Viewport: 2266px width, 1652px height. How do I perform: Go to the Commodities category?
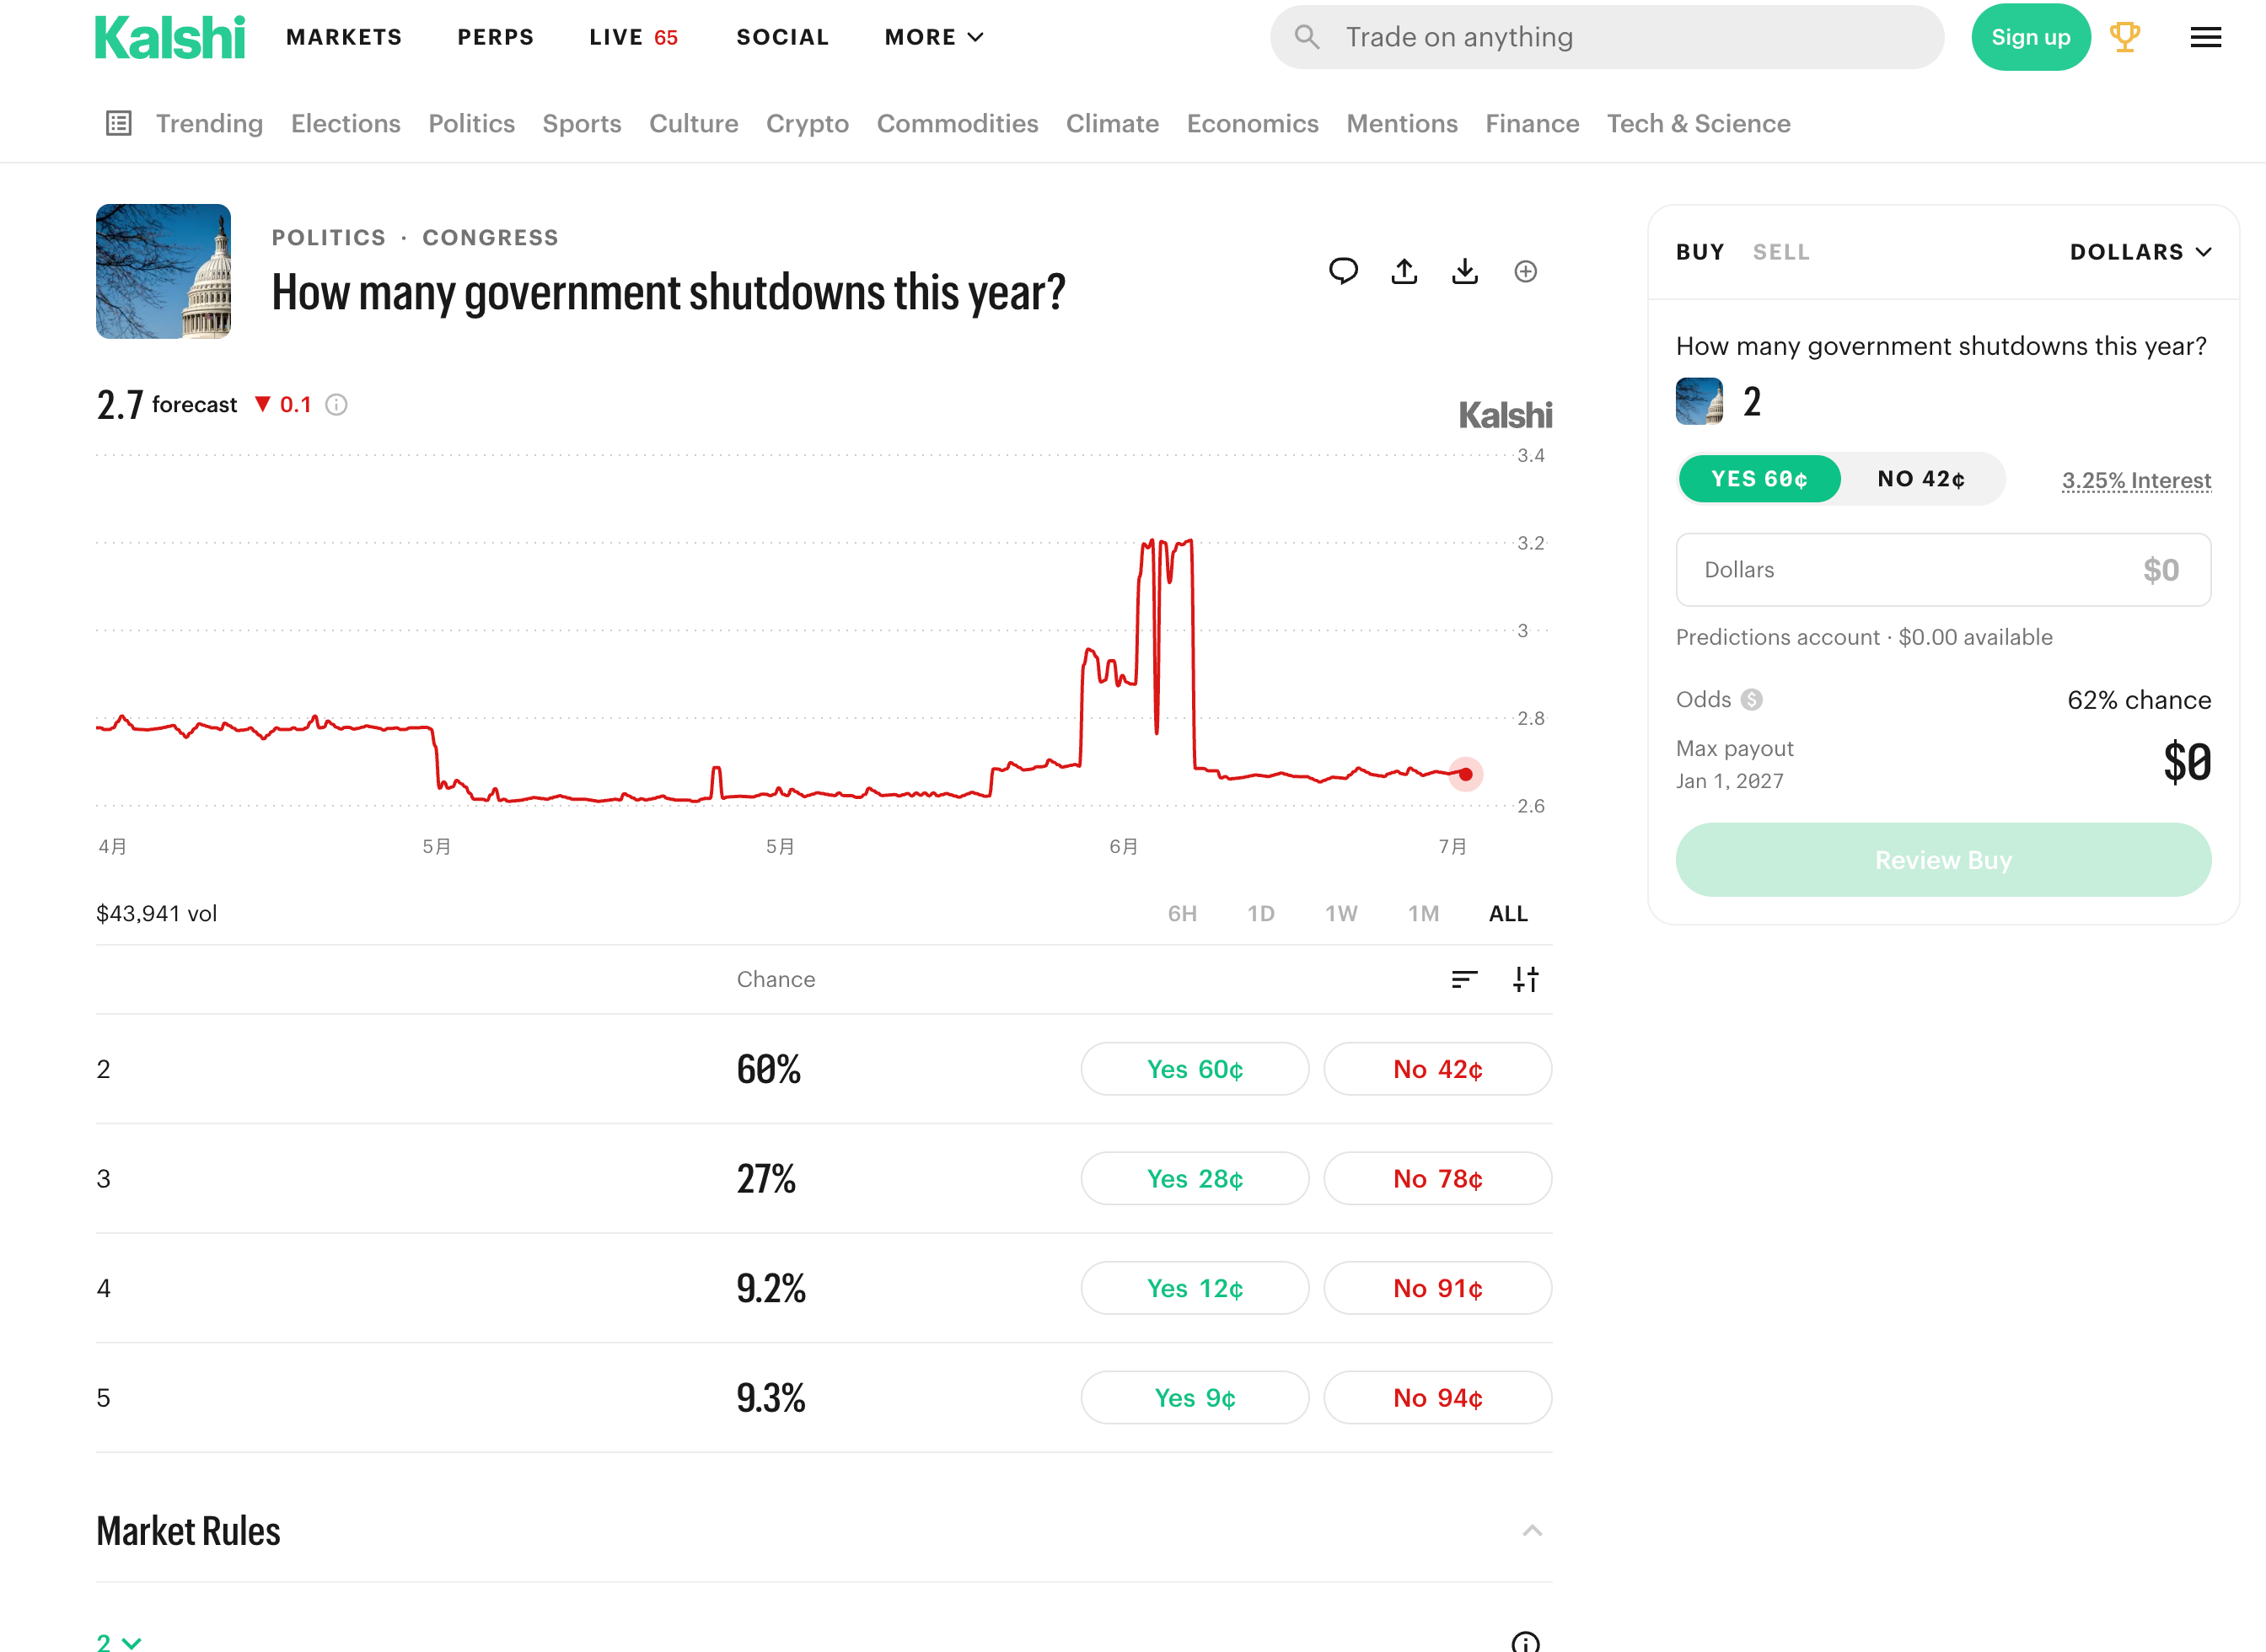pyautogui.click(x=958, y=123)
